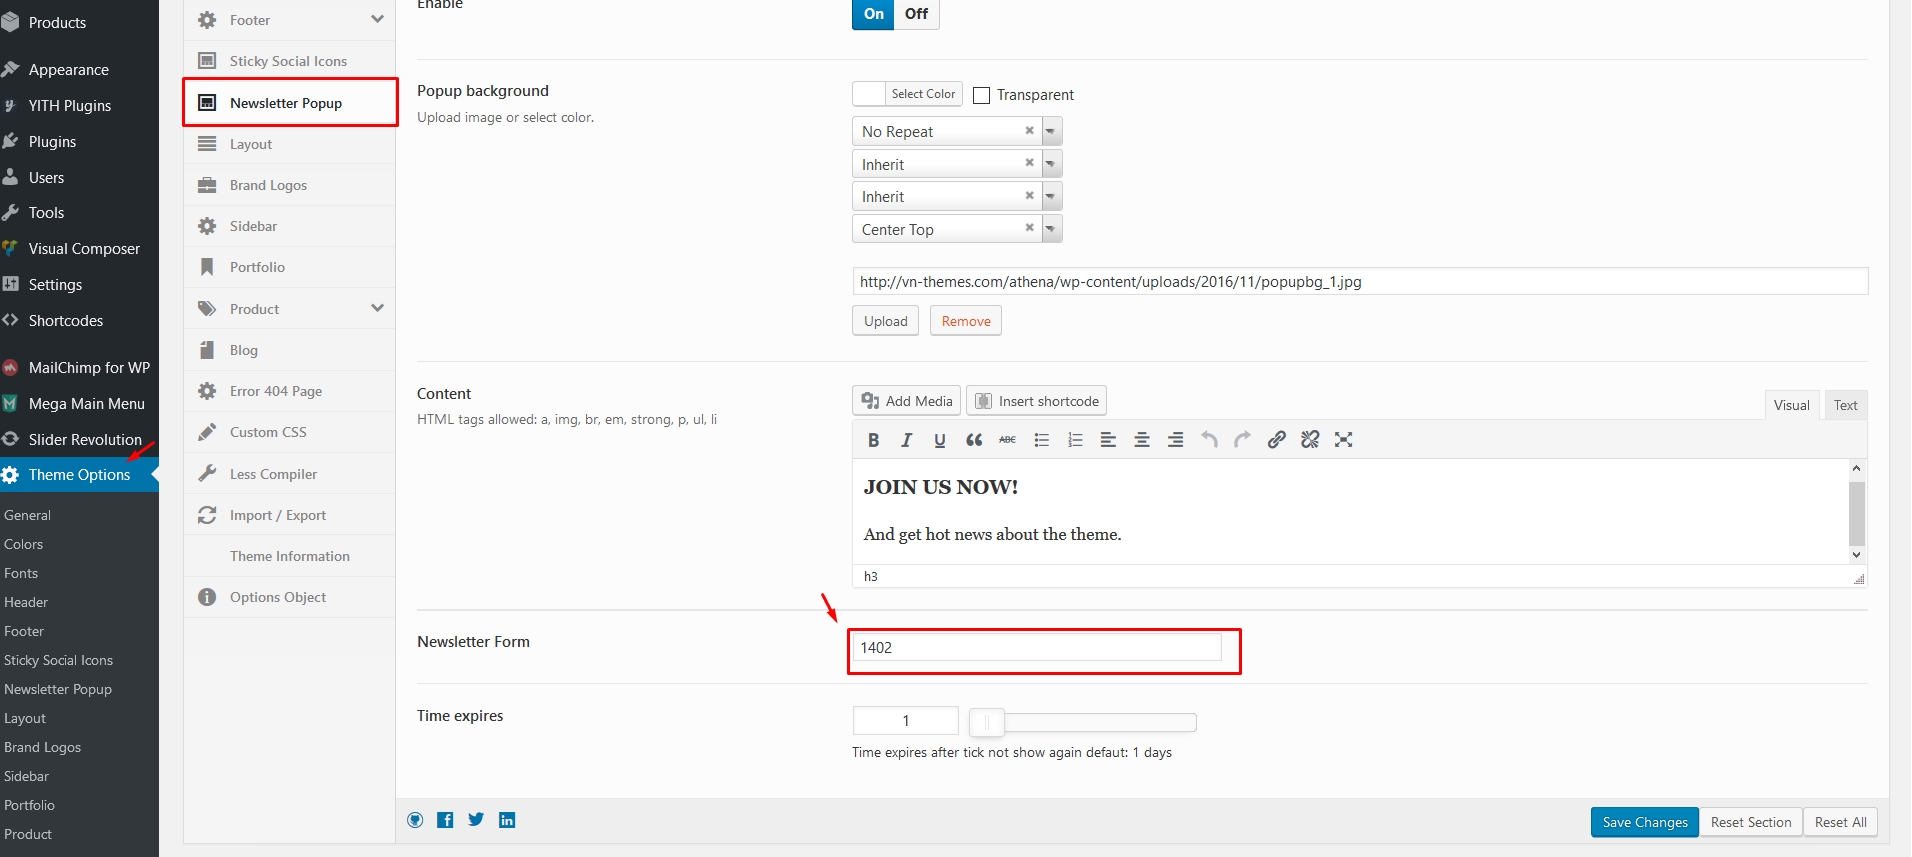The image size is (1912, 857).
Task: Open the No Repeat dropdown
Action: [x=1050, y=131]
